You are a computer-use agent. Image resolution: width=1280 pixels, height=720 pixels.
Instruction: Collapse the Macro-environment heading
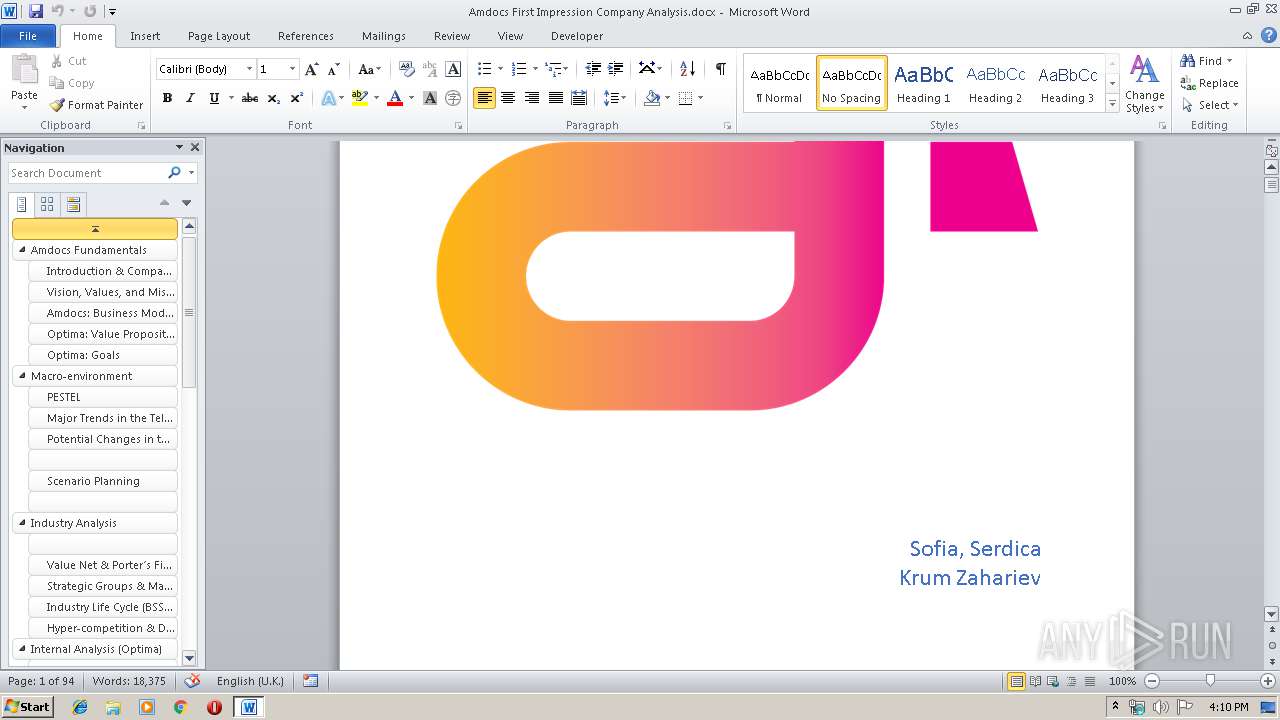pyautogui.click(x=22, y=376)
